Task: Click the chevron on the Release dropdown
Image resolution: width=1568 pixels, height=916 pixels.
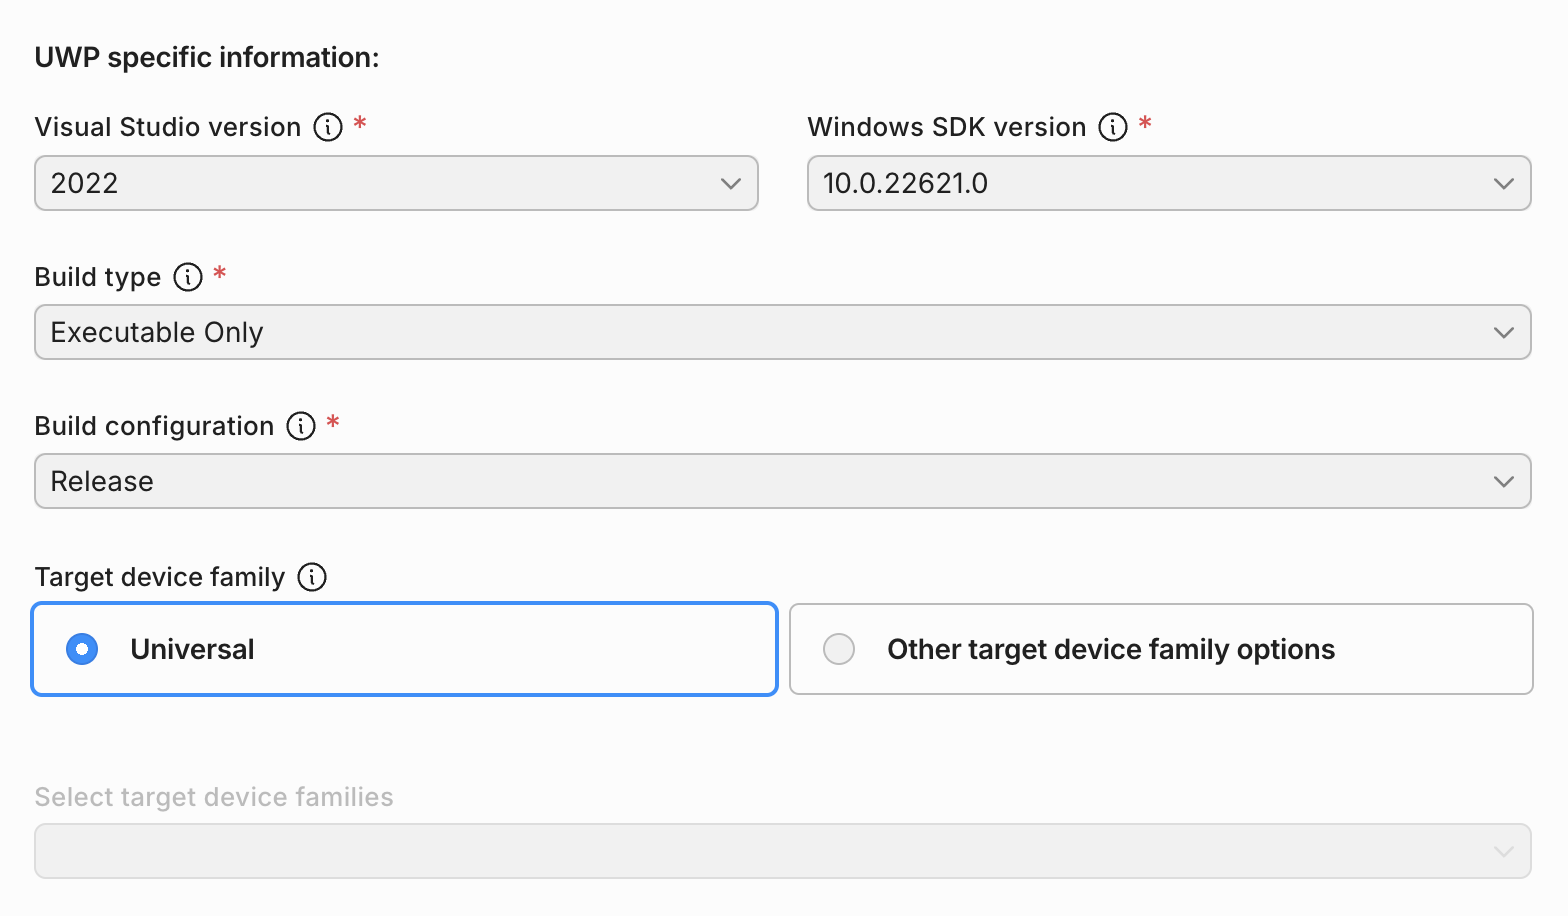Action: 1504,481
